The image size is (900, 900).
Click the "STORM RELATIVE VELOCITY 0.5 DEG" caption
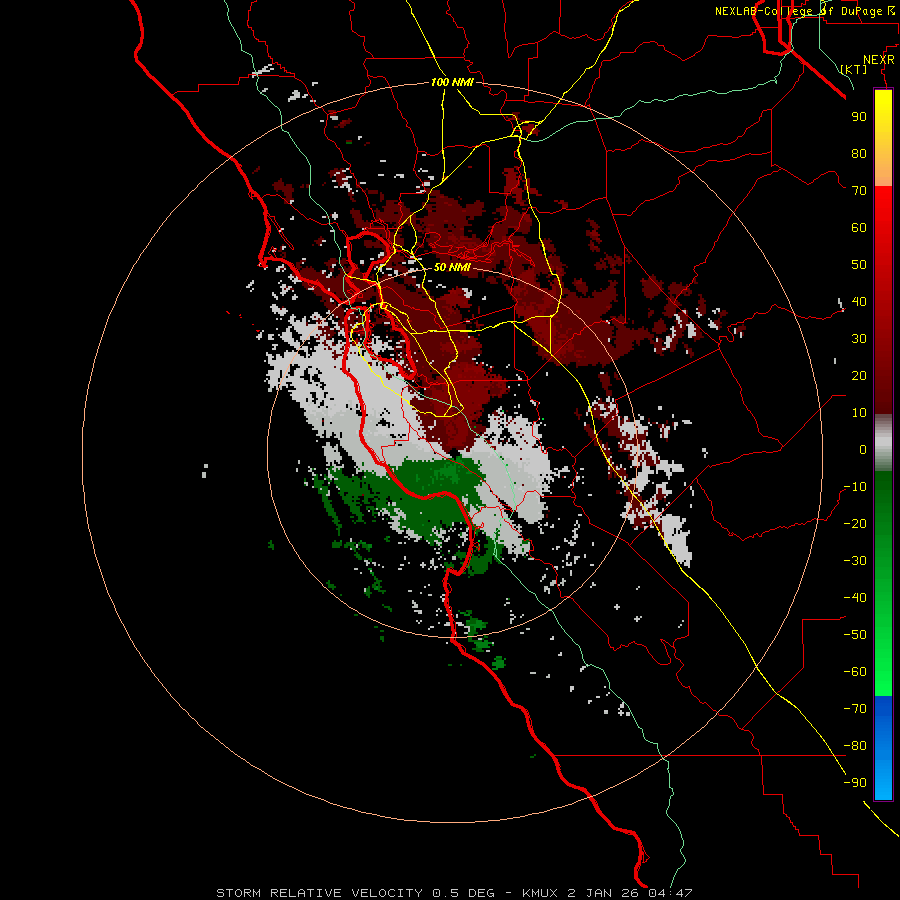point(355,893)
